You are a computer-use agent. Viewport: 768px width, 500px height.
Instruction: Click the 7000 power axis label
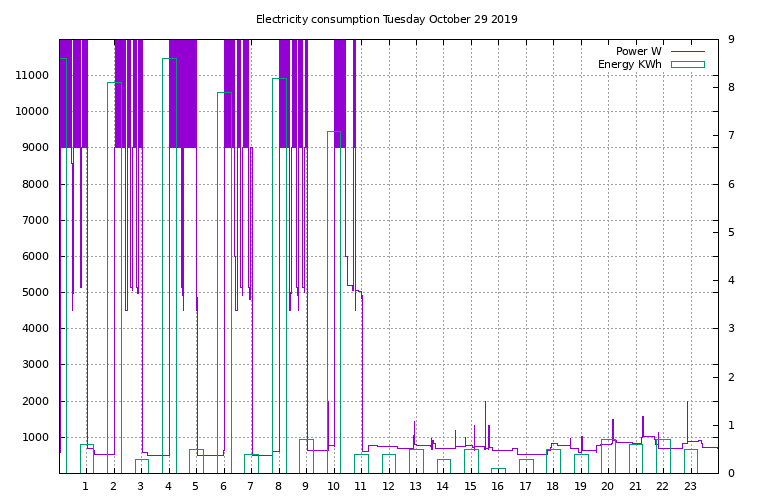tap(35, 220)
